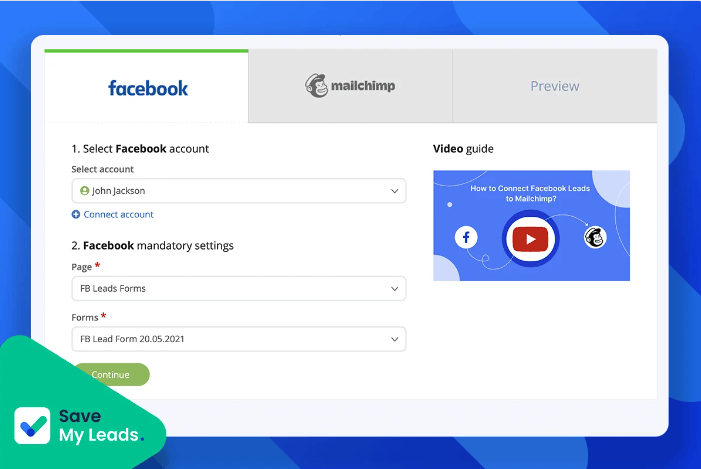Click the '2. Facebook mandatory settings' heading
701x469 pixels.
(152, 245)
